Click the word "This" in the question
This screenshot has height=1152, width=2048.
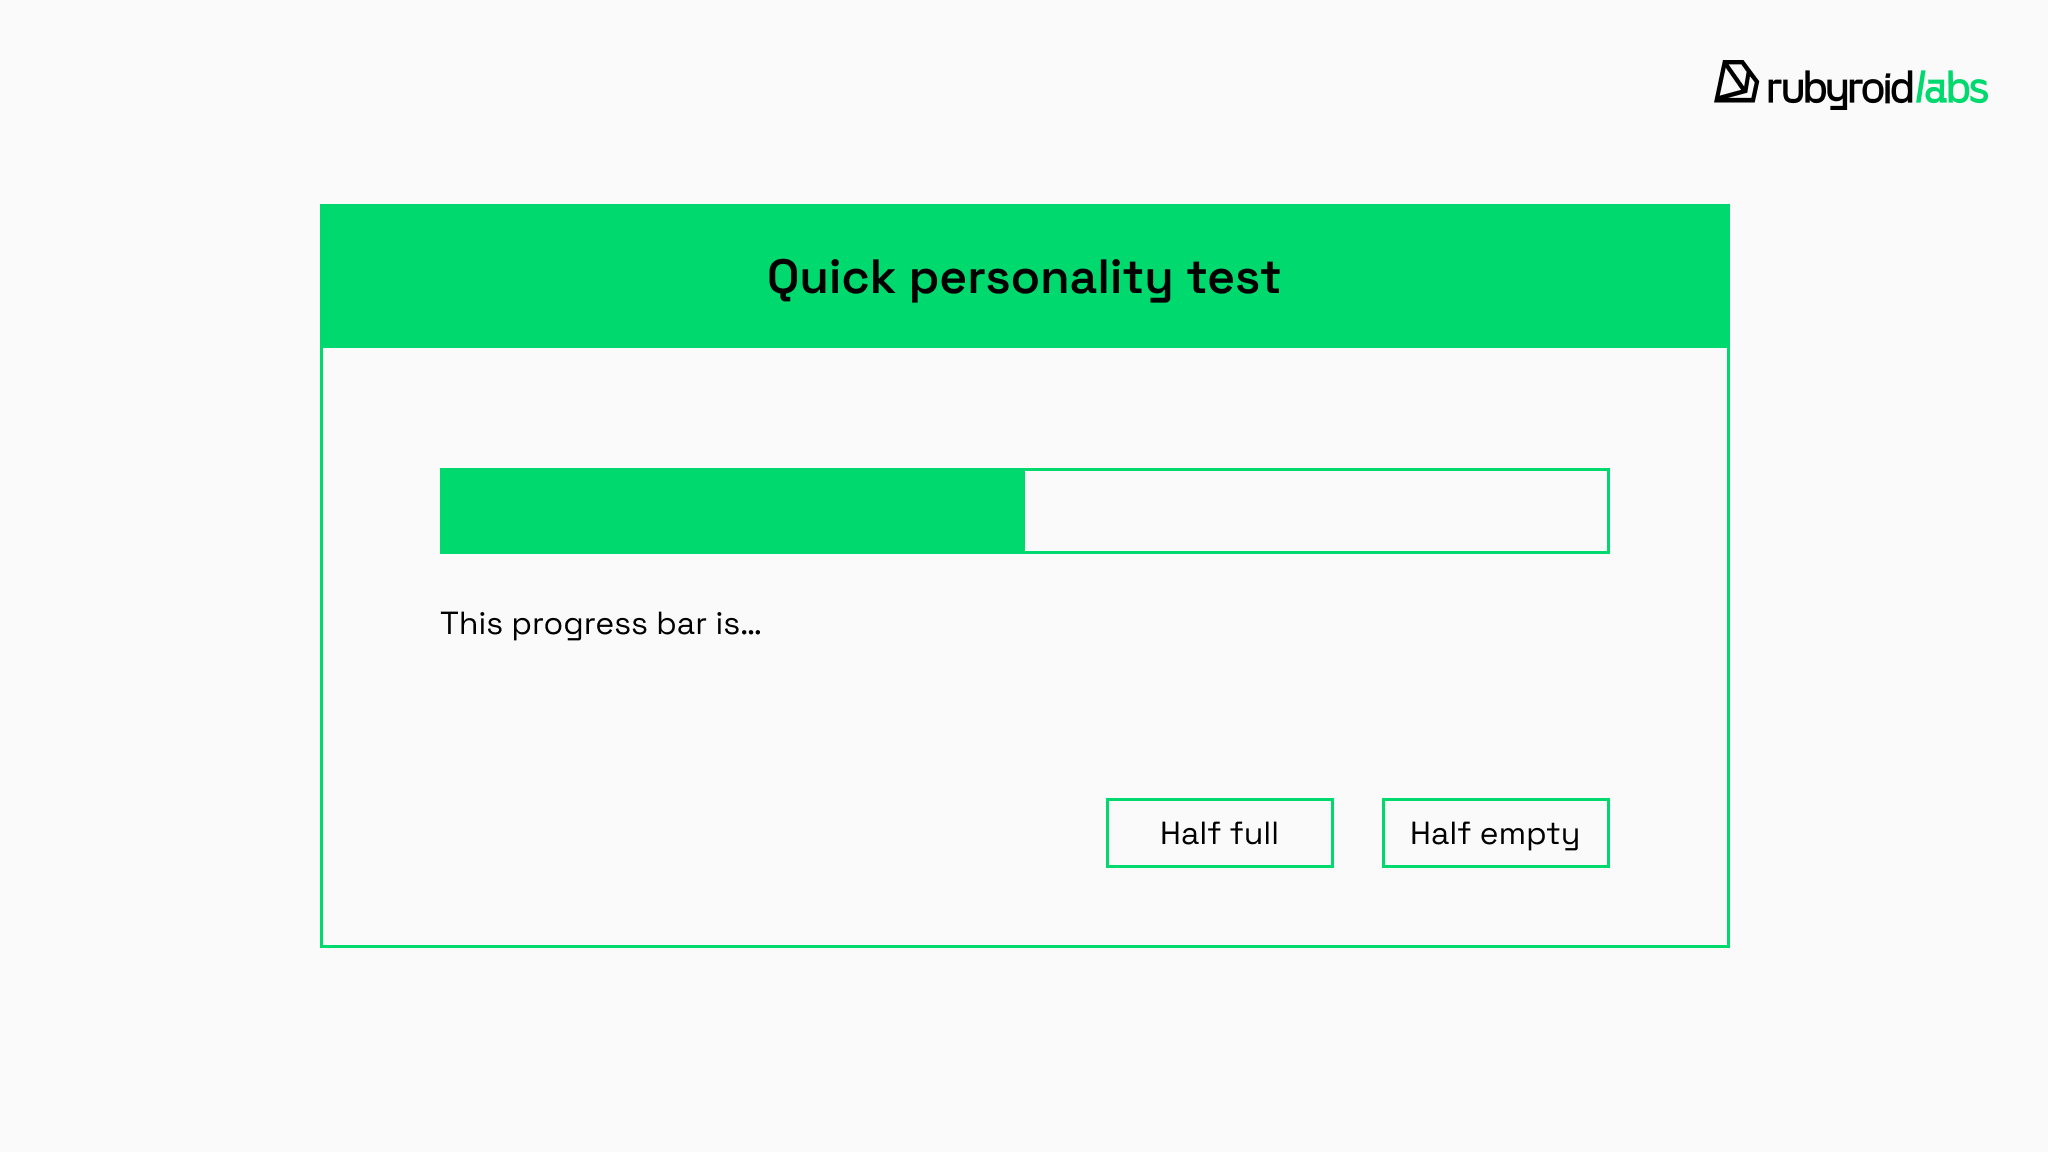click(471, 624)
